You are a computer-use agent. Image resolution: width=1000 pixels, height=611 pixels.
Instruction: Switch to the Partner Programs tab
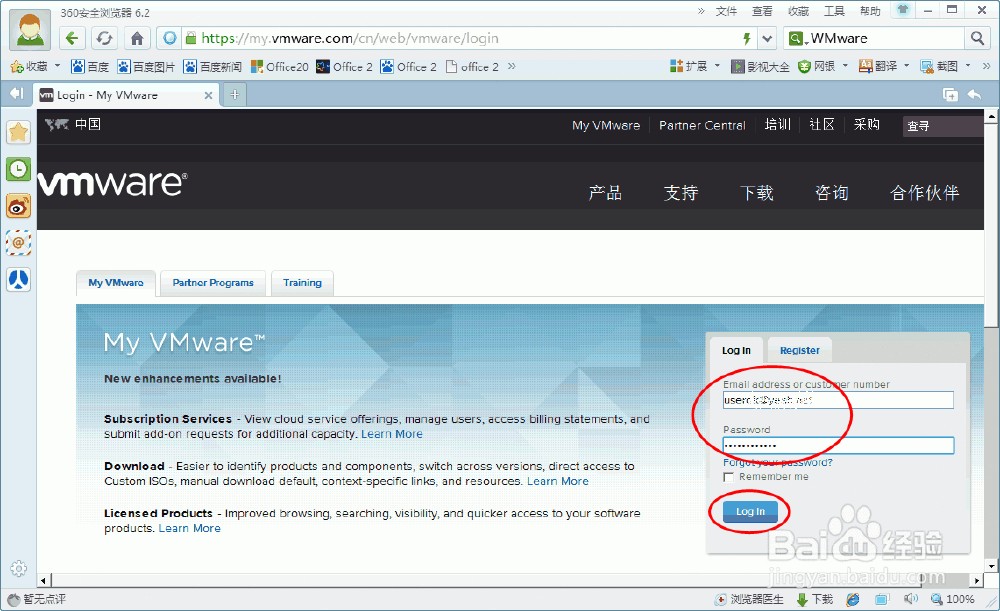(212, 283)
